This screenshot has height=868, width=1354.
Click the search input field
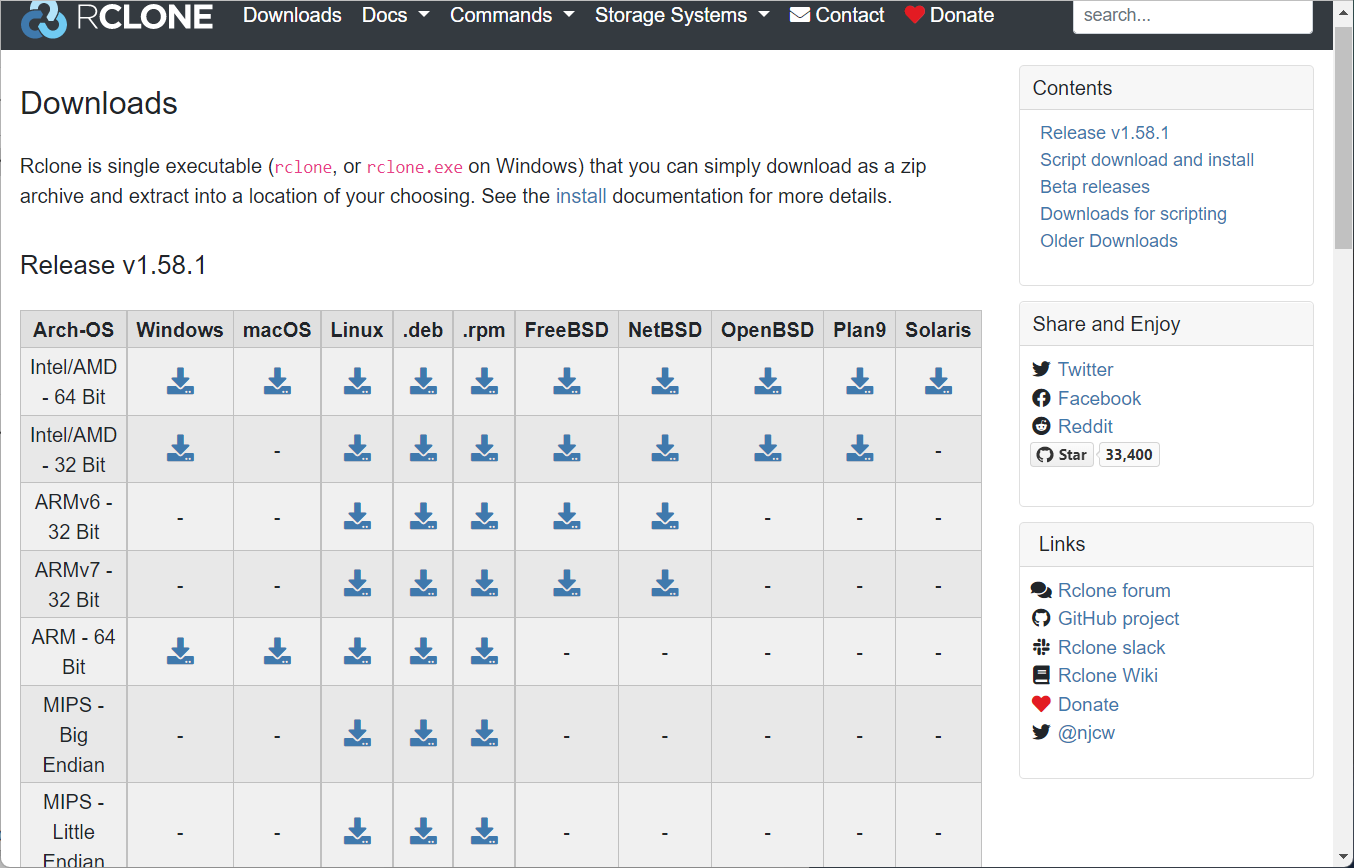click(1192, 15)
